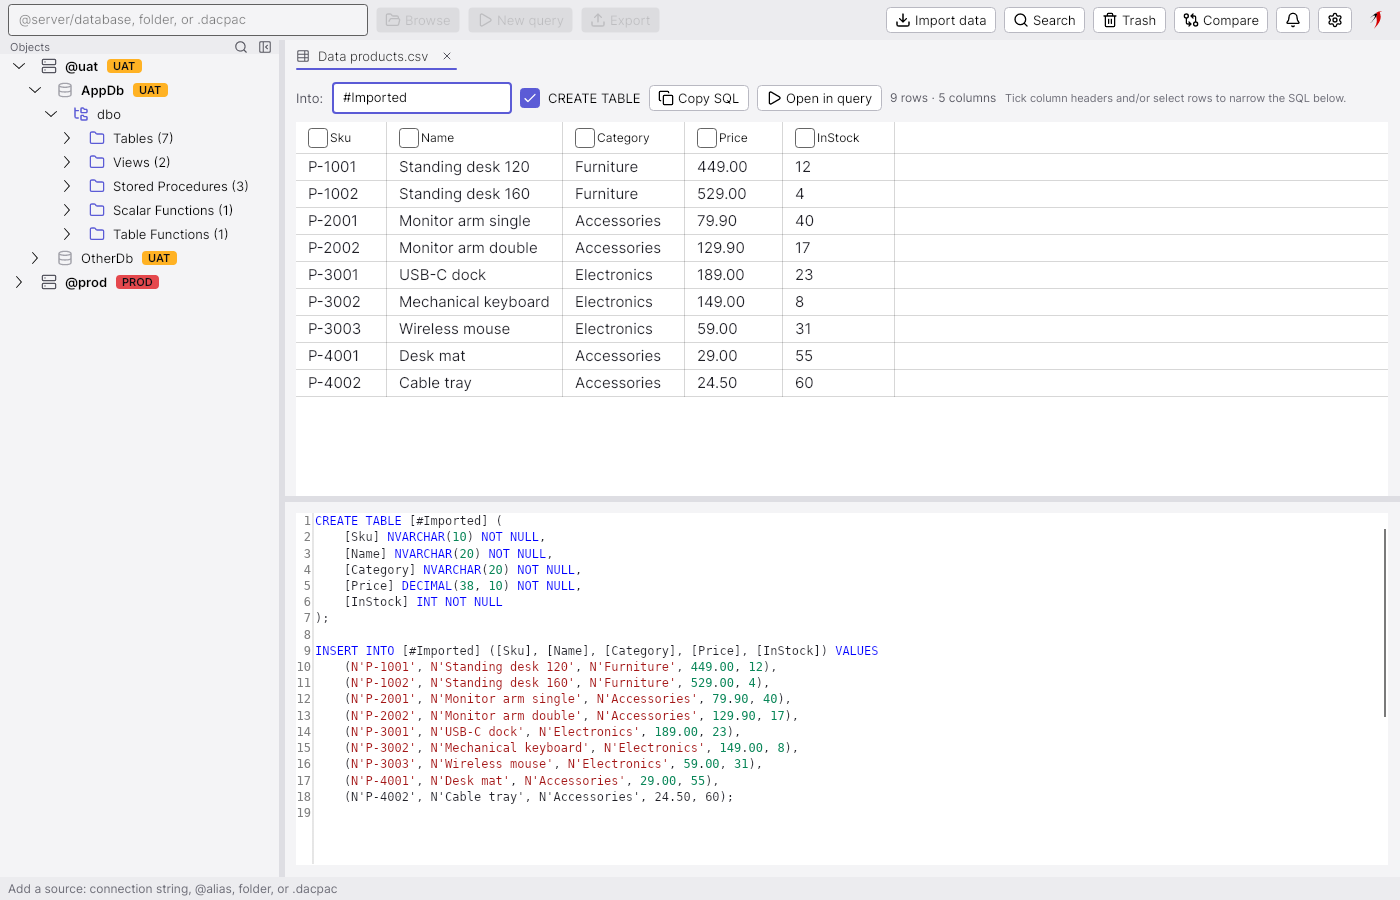
Task: Collapse the @uat server node
Action: tap(19, 66)
